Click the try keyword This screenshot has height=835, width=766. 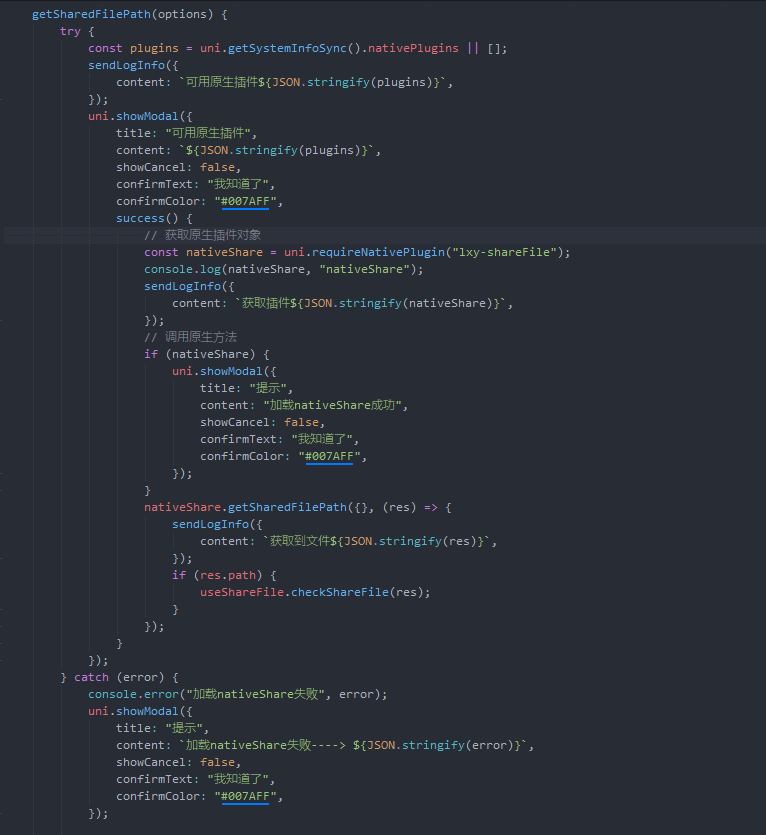(x=70, y=31)
